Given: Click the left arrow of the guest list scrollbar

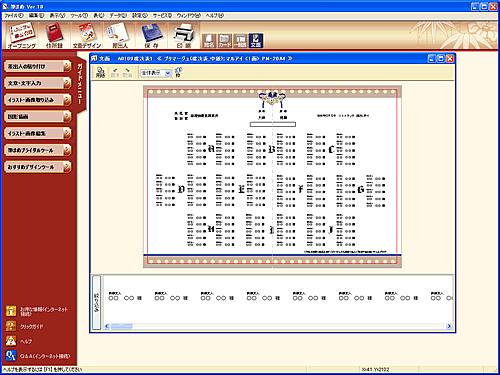Looking at the screenshot, I should coord(107,326).
